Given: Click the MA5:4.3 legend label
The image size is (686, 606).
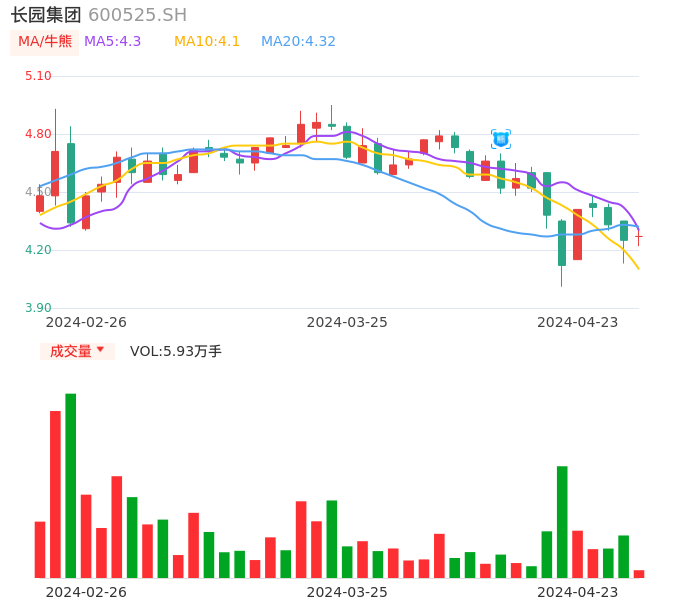Looking at the screenshot, I should pyautogui.click(x=112, y=42).
